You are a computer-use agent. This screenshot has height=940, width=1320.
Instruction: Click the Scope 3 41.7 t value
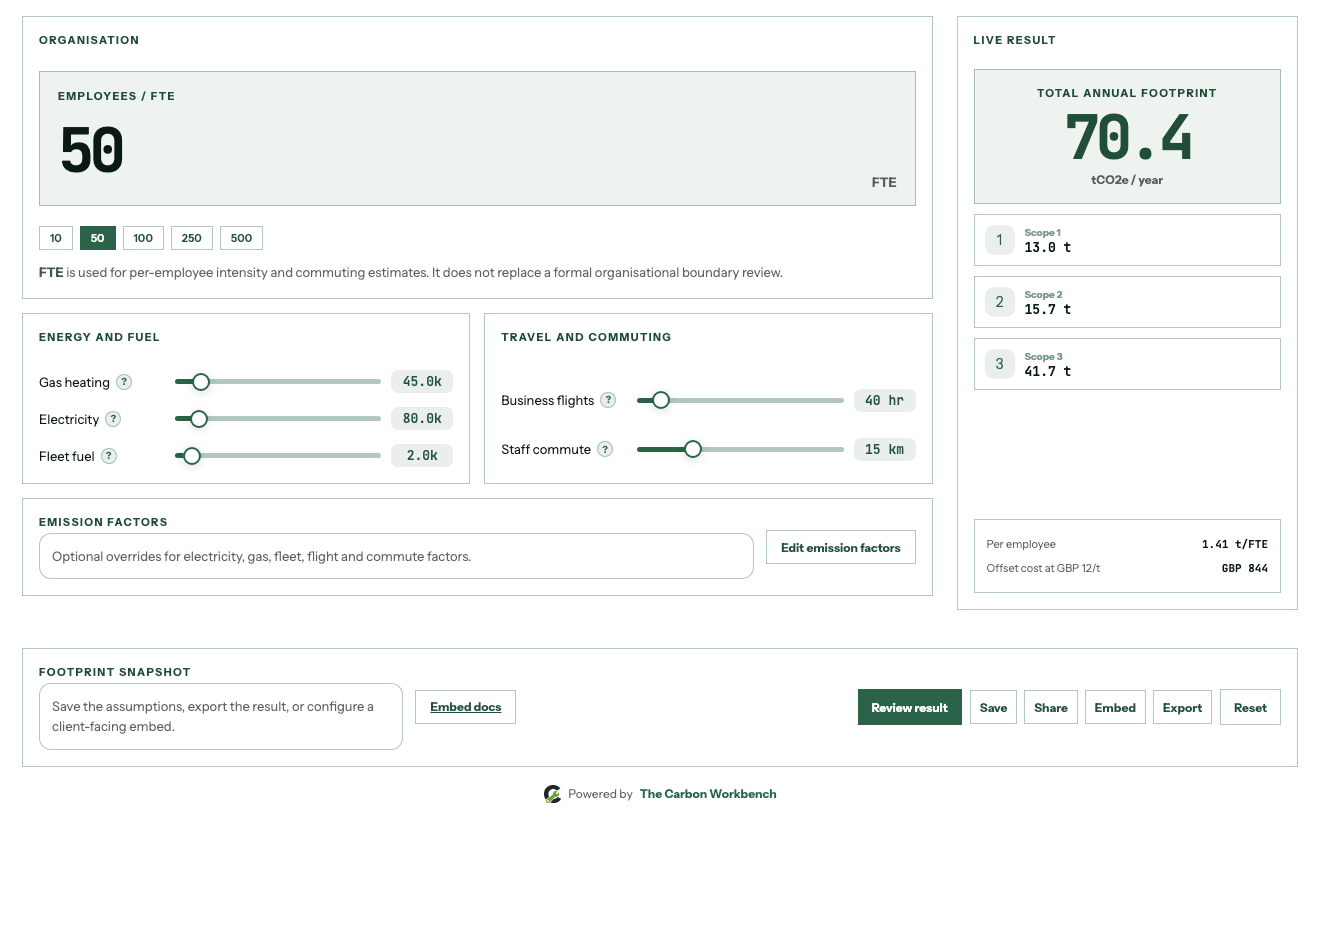point(1048,371)
